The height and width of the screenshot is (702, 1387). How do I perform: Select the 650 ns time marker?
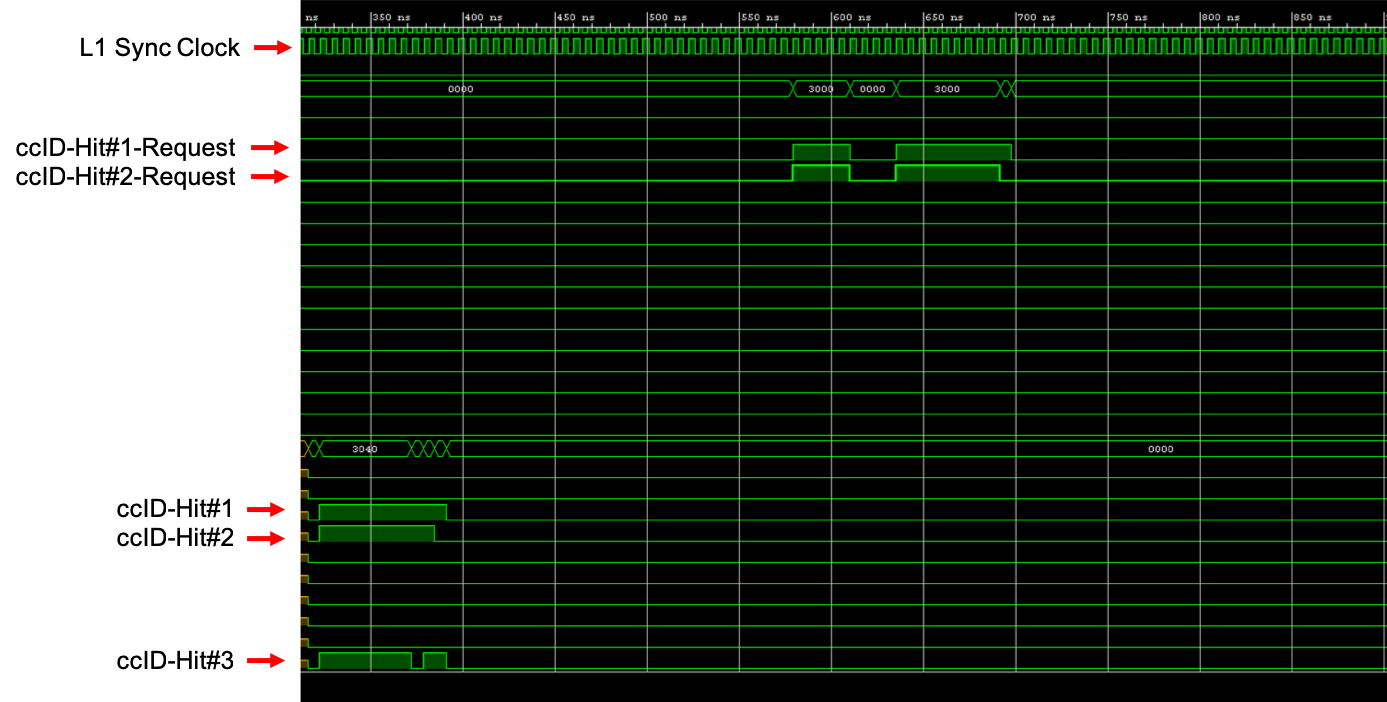click(945, 18)
